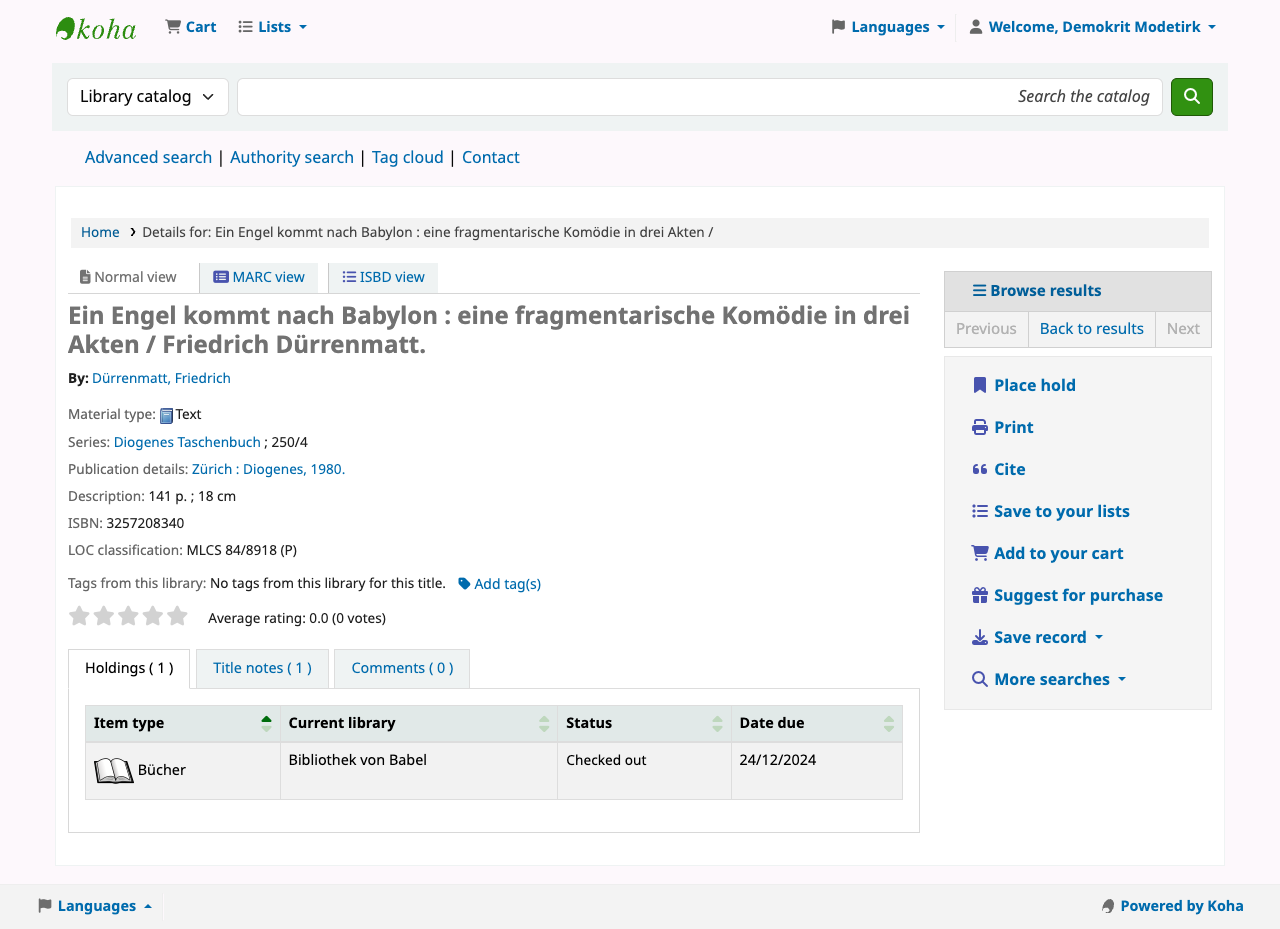Expand the Save record dropdown
Image resolution: width=1280 pixels, height=929 pixels.
(x=1038, y=638)
